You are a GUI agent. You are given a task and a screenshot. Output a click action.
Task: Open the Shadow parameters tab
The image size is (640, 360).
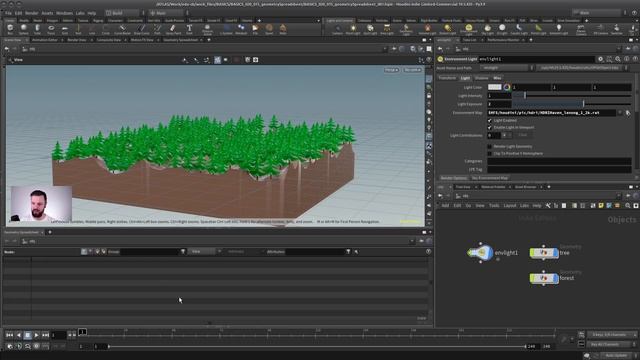click(481, 78)
